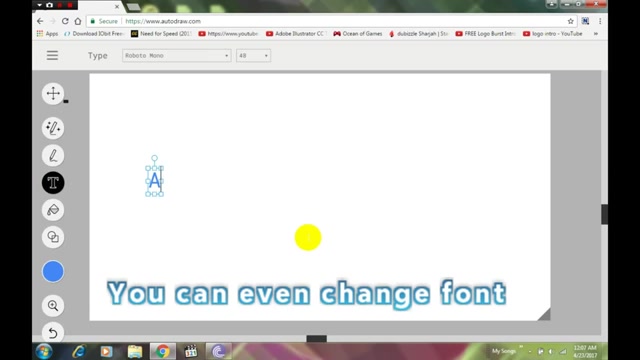Click the rotation handle above the text box
This screenshot has width=640, height=360.
(154, 158)
